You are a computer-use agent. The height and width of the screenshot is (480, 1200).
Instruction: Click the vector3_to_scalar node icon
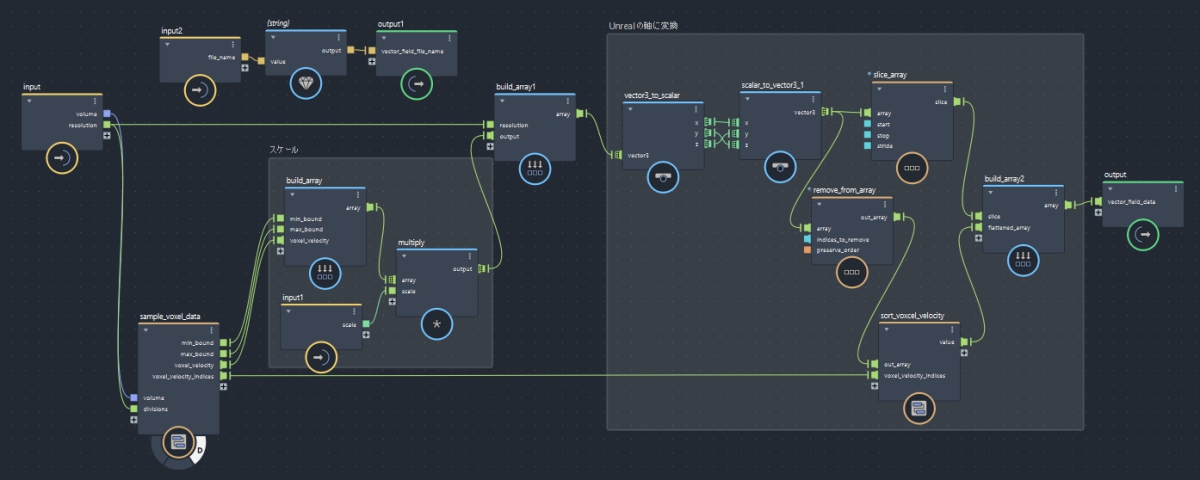[661, 176]
